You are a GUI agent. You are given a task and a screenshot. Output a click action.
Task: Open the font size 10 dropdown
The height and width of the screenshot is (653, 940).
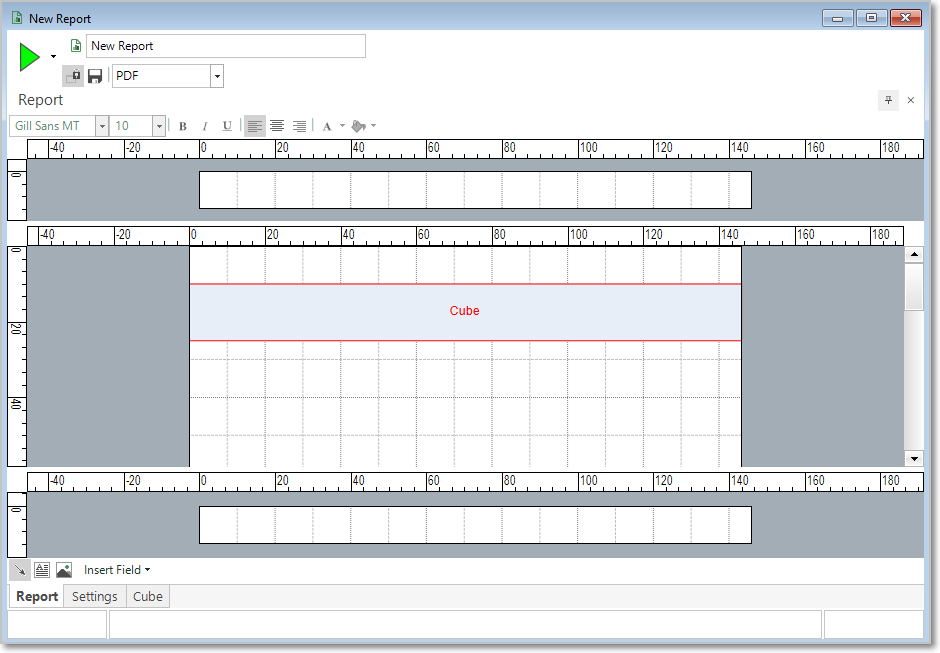coord(159,126)
